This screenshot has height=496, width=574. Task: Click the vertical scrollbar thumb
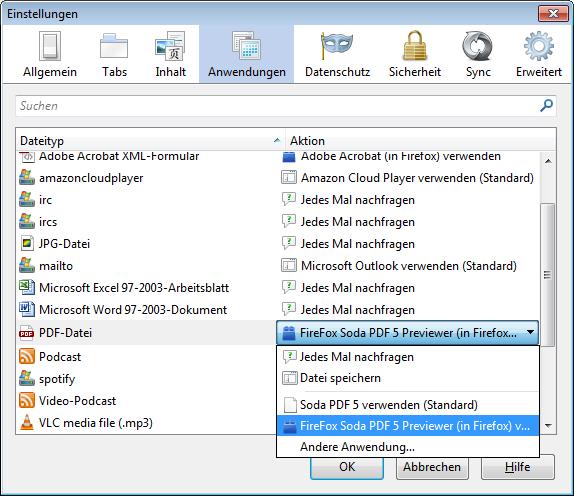coord(548,275)
